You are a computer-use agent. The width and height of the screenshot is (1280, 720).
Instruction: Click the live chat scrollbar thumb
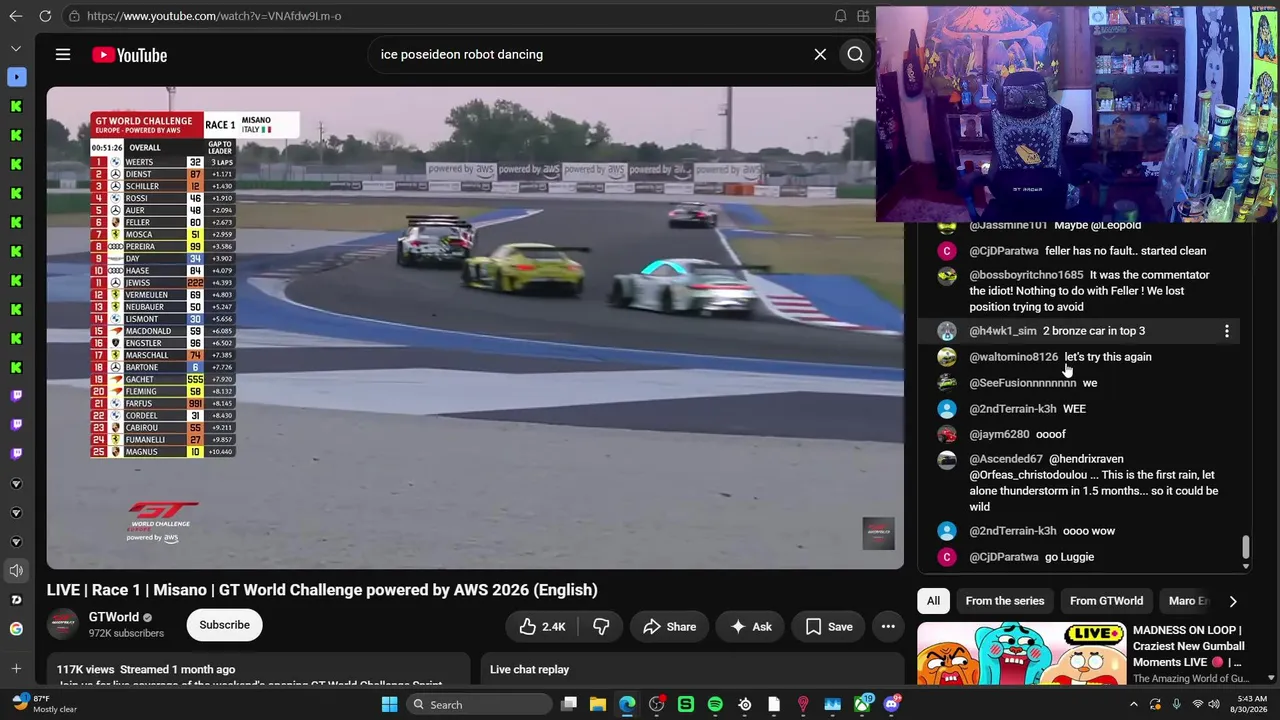click(x=1246, y=547)
